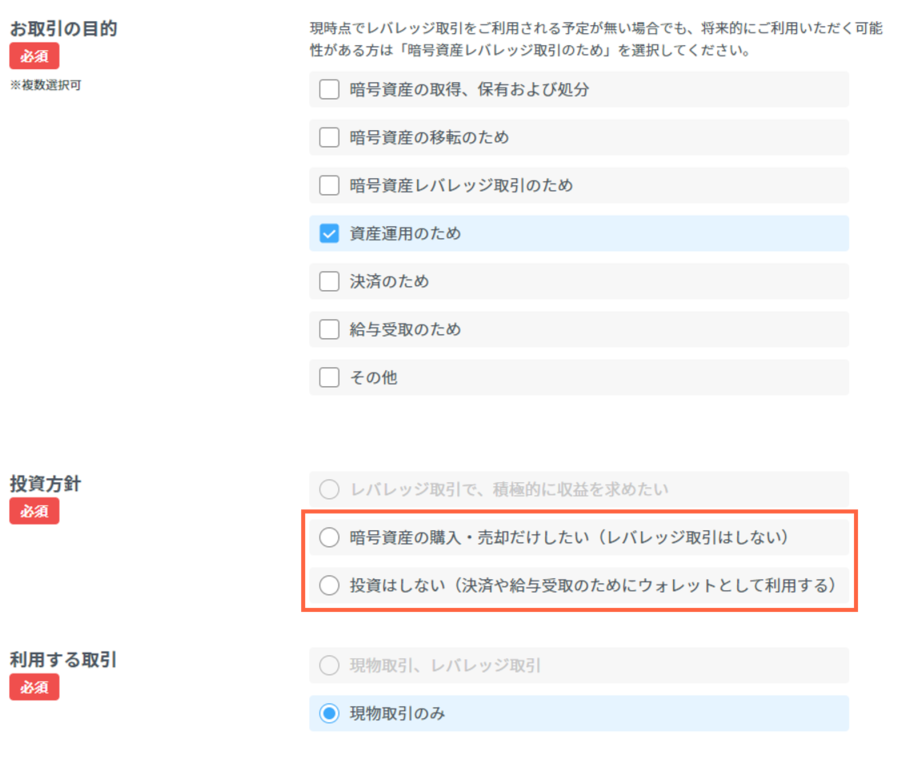The image size is (900, 757).
Task: Click the 必須 badge under 利用する取引
Action: point(34,687)
